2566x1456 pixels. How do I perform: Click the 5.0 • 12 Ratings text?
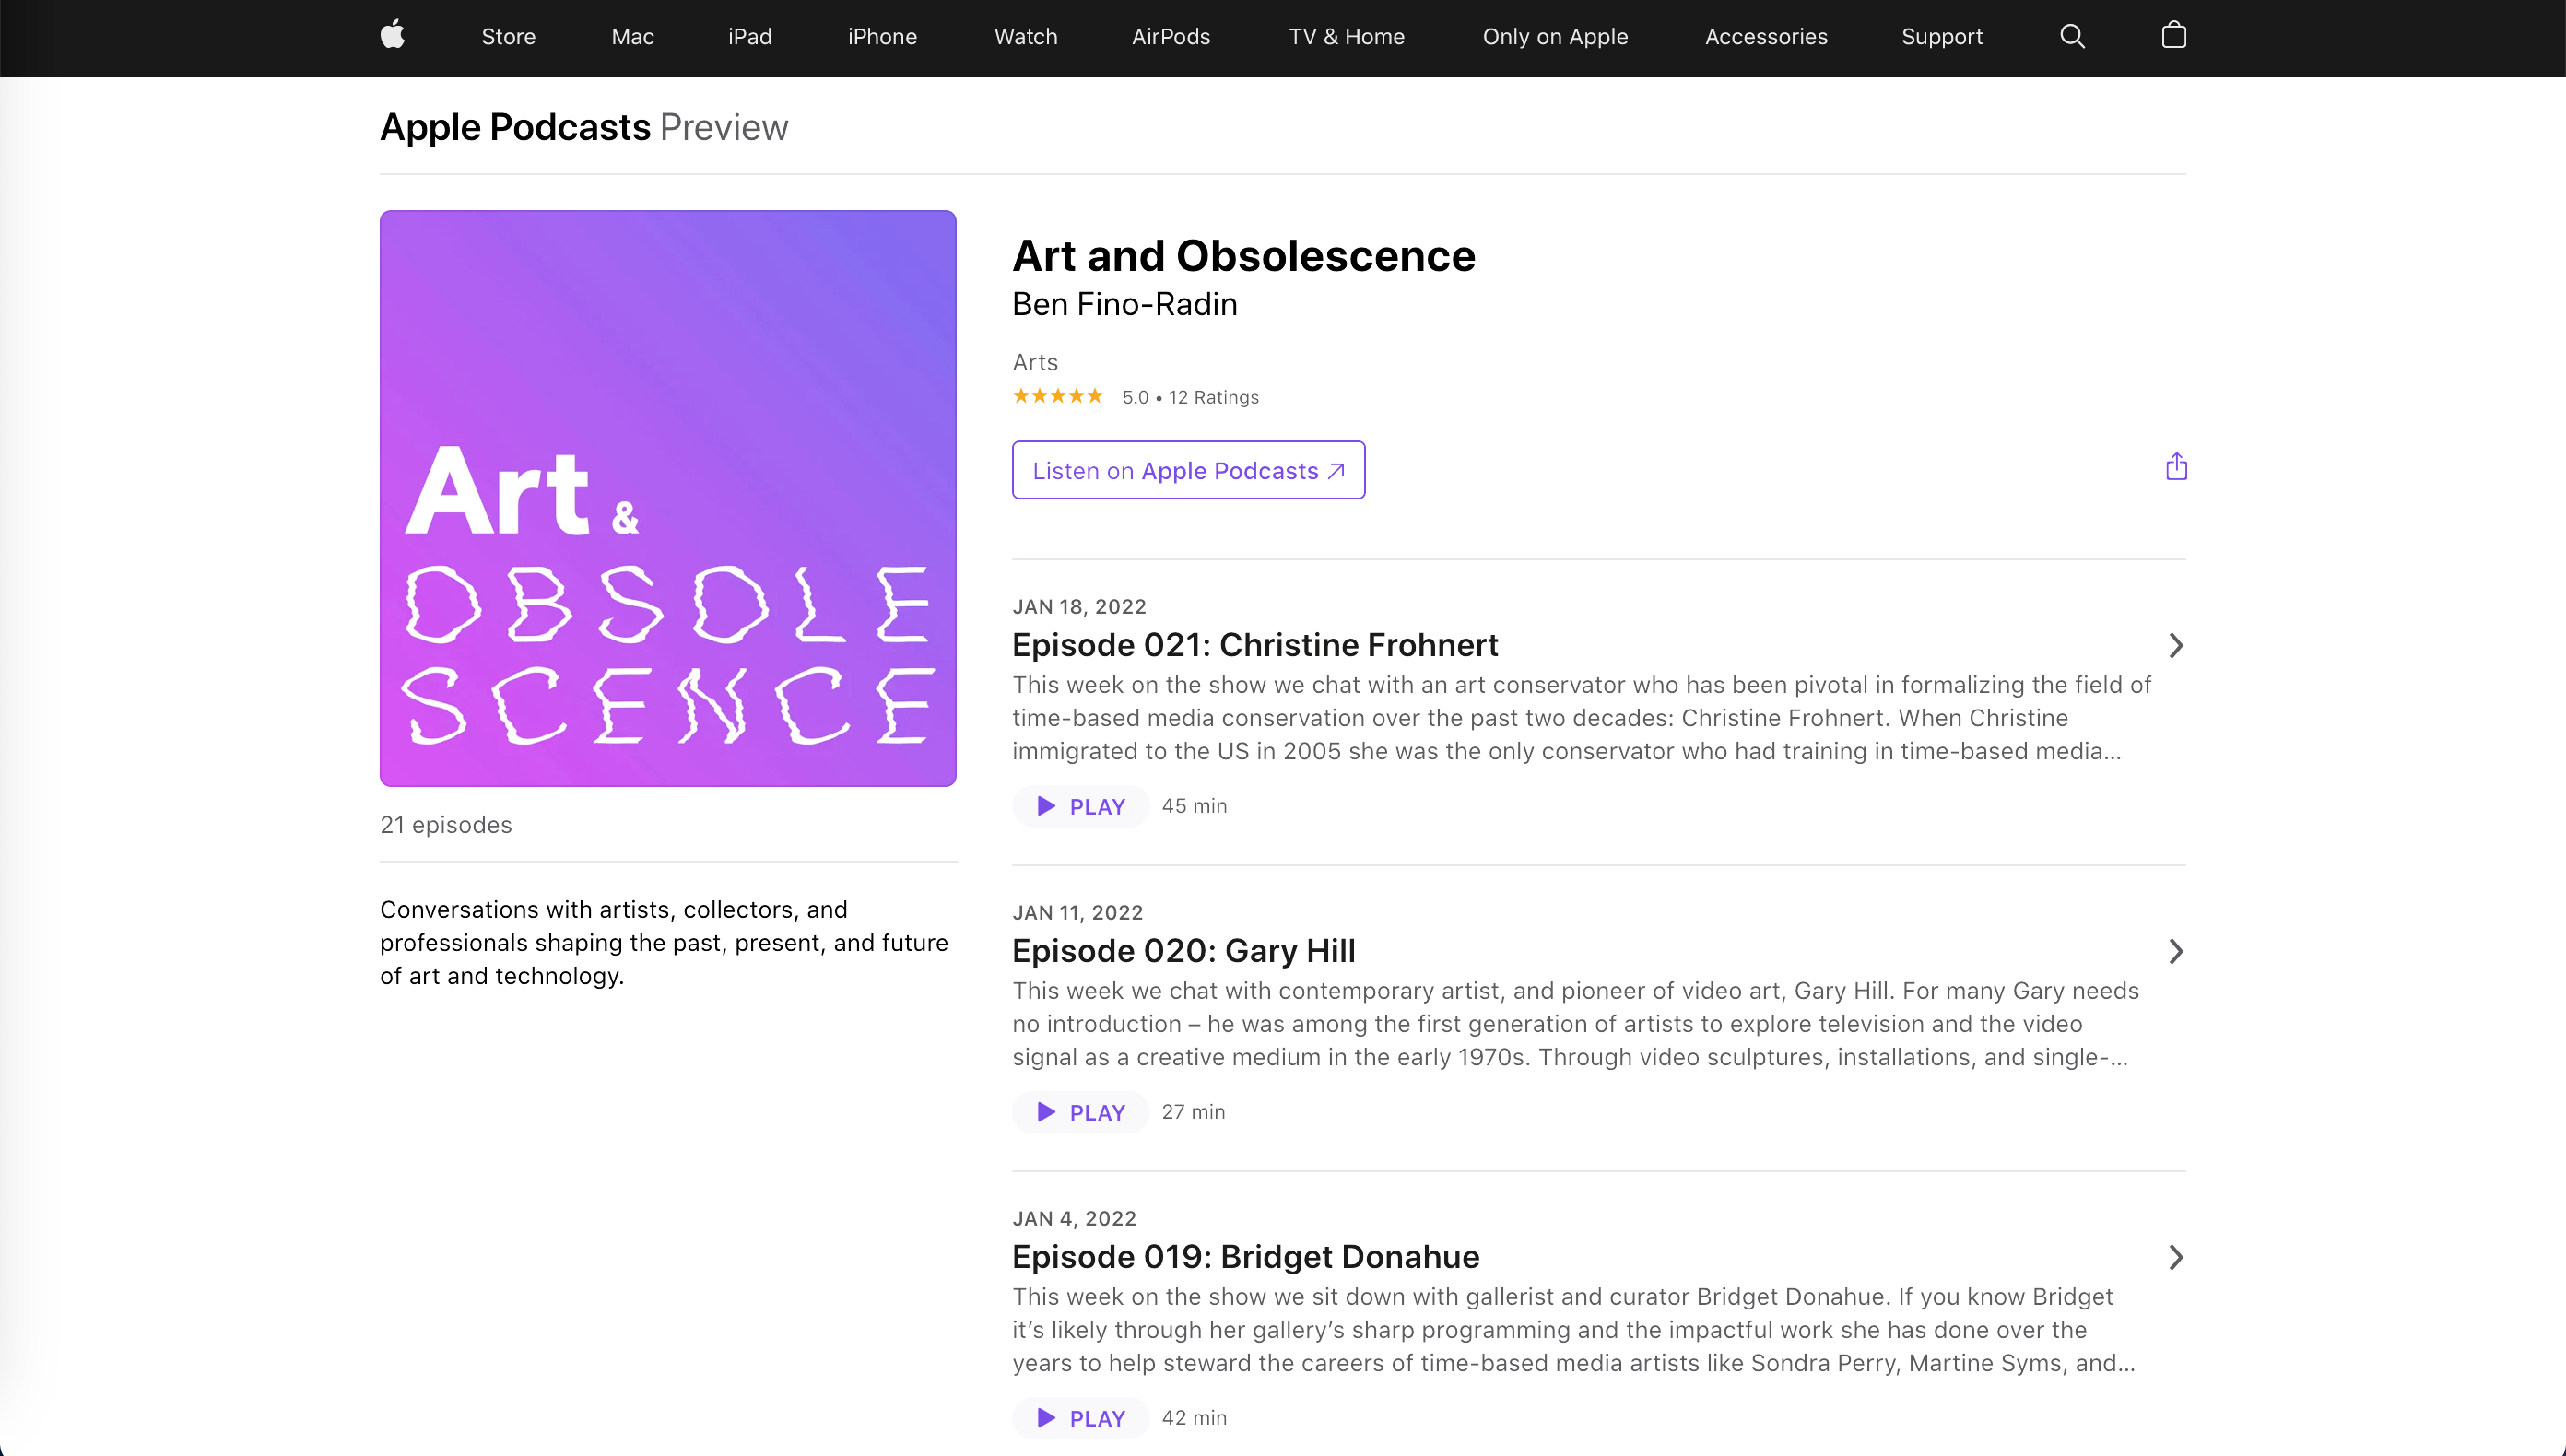[1190, 397]
